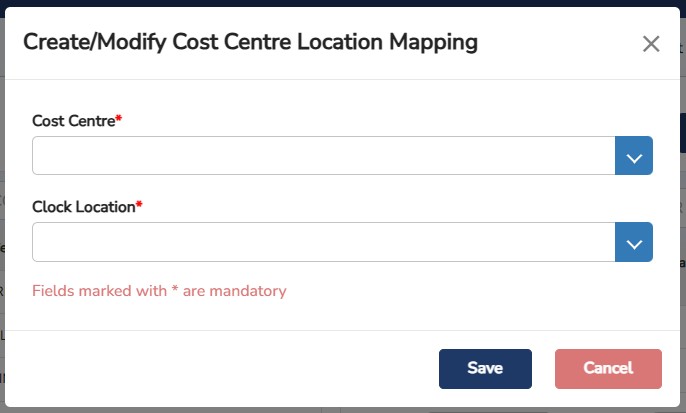
Task: Expand the Cost Centre dropdown arrow
Action: pos(633,157)
